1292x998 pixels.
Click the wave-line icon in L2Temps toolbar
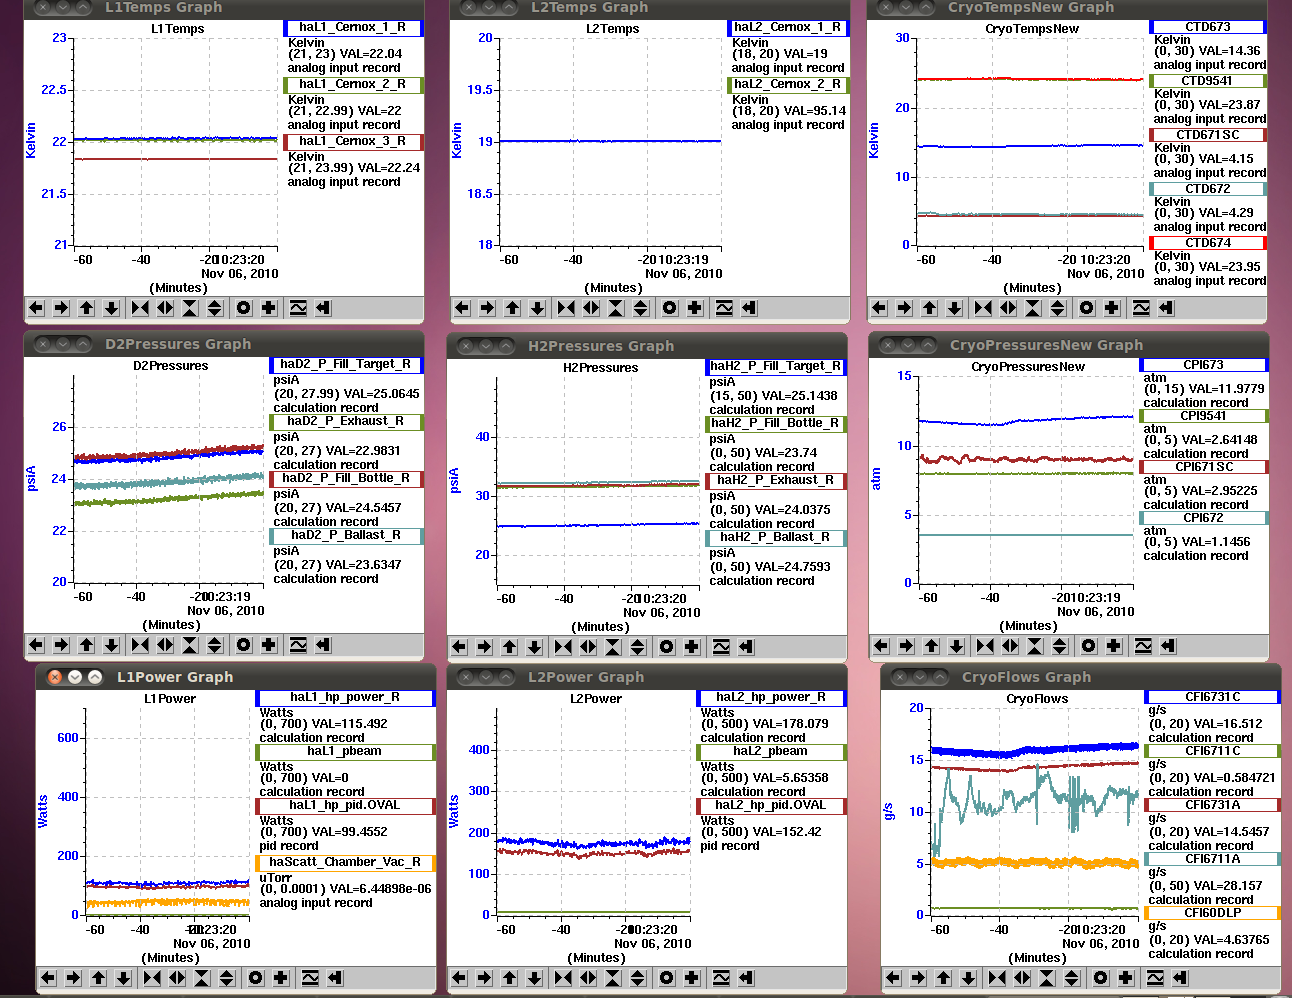click(724, 308)
